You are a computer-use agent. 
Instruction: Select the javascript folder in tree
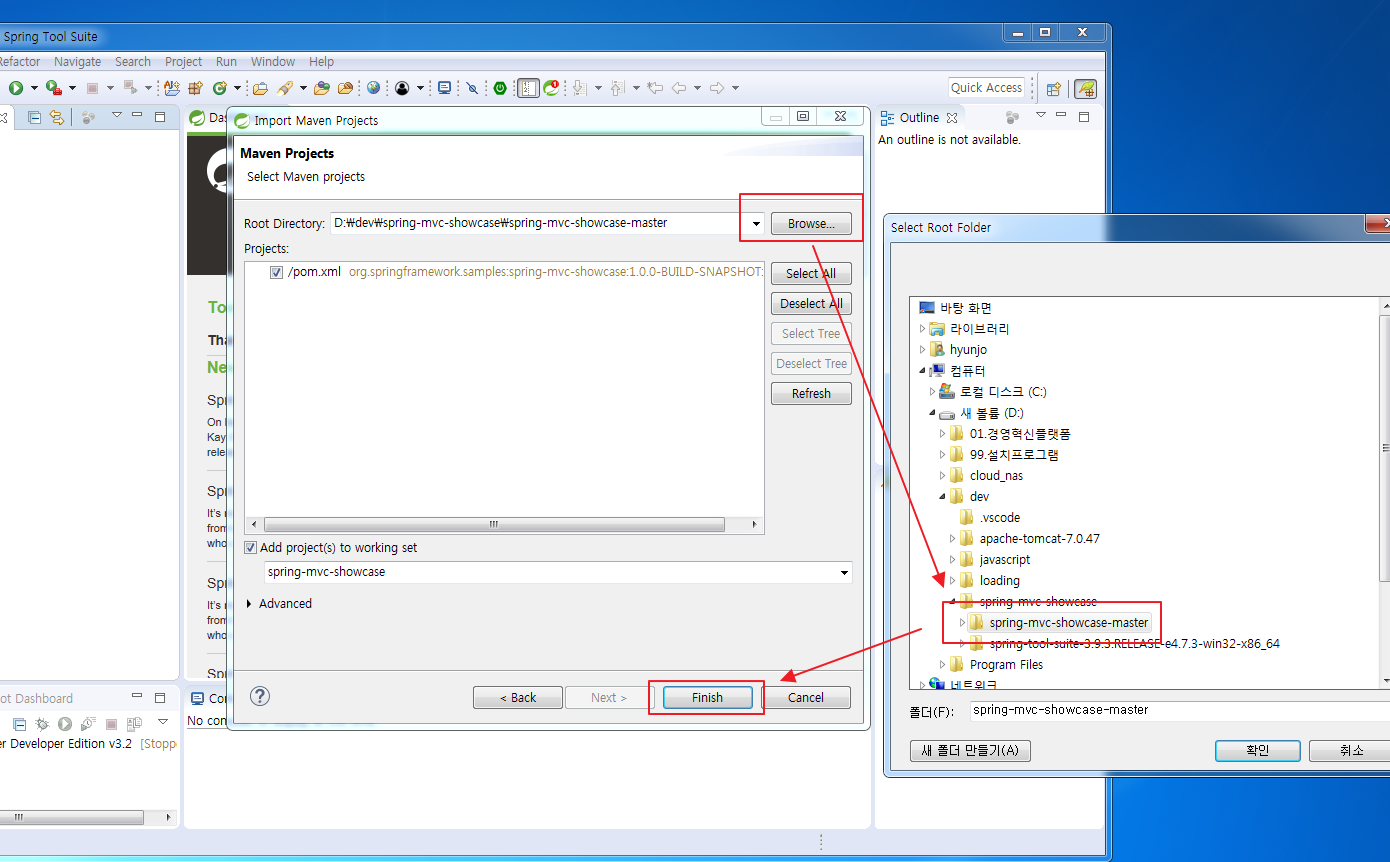point(994,560)
